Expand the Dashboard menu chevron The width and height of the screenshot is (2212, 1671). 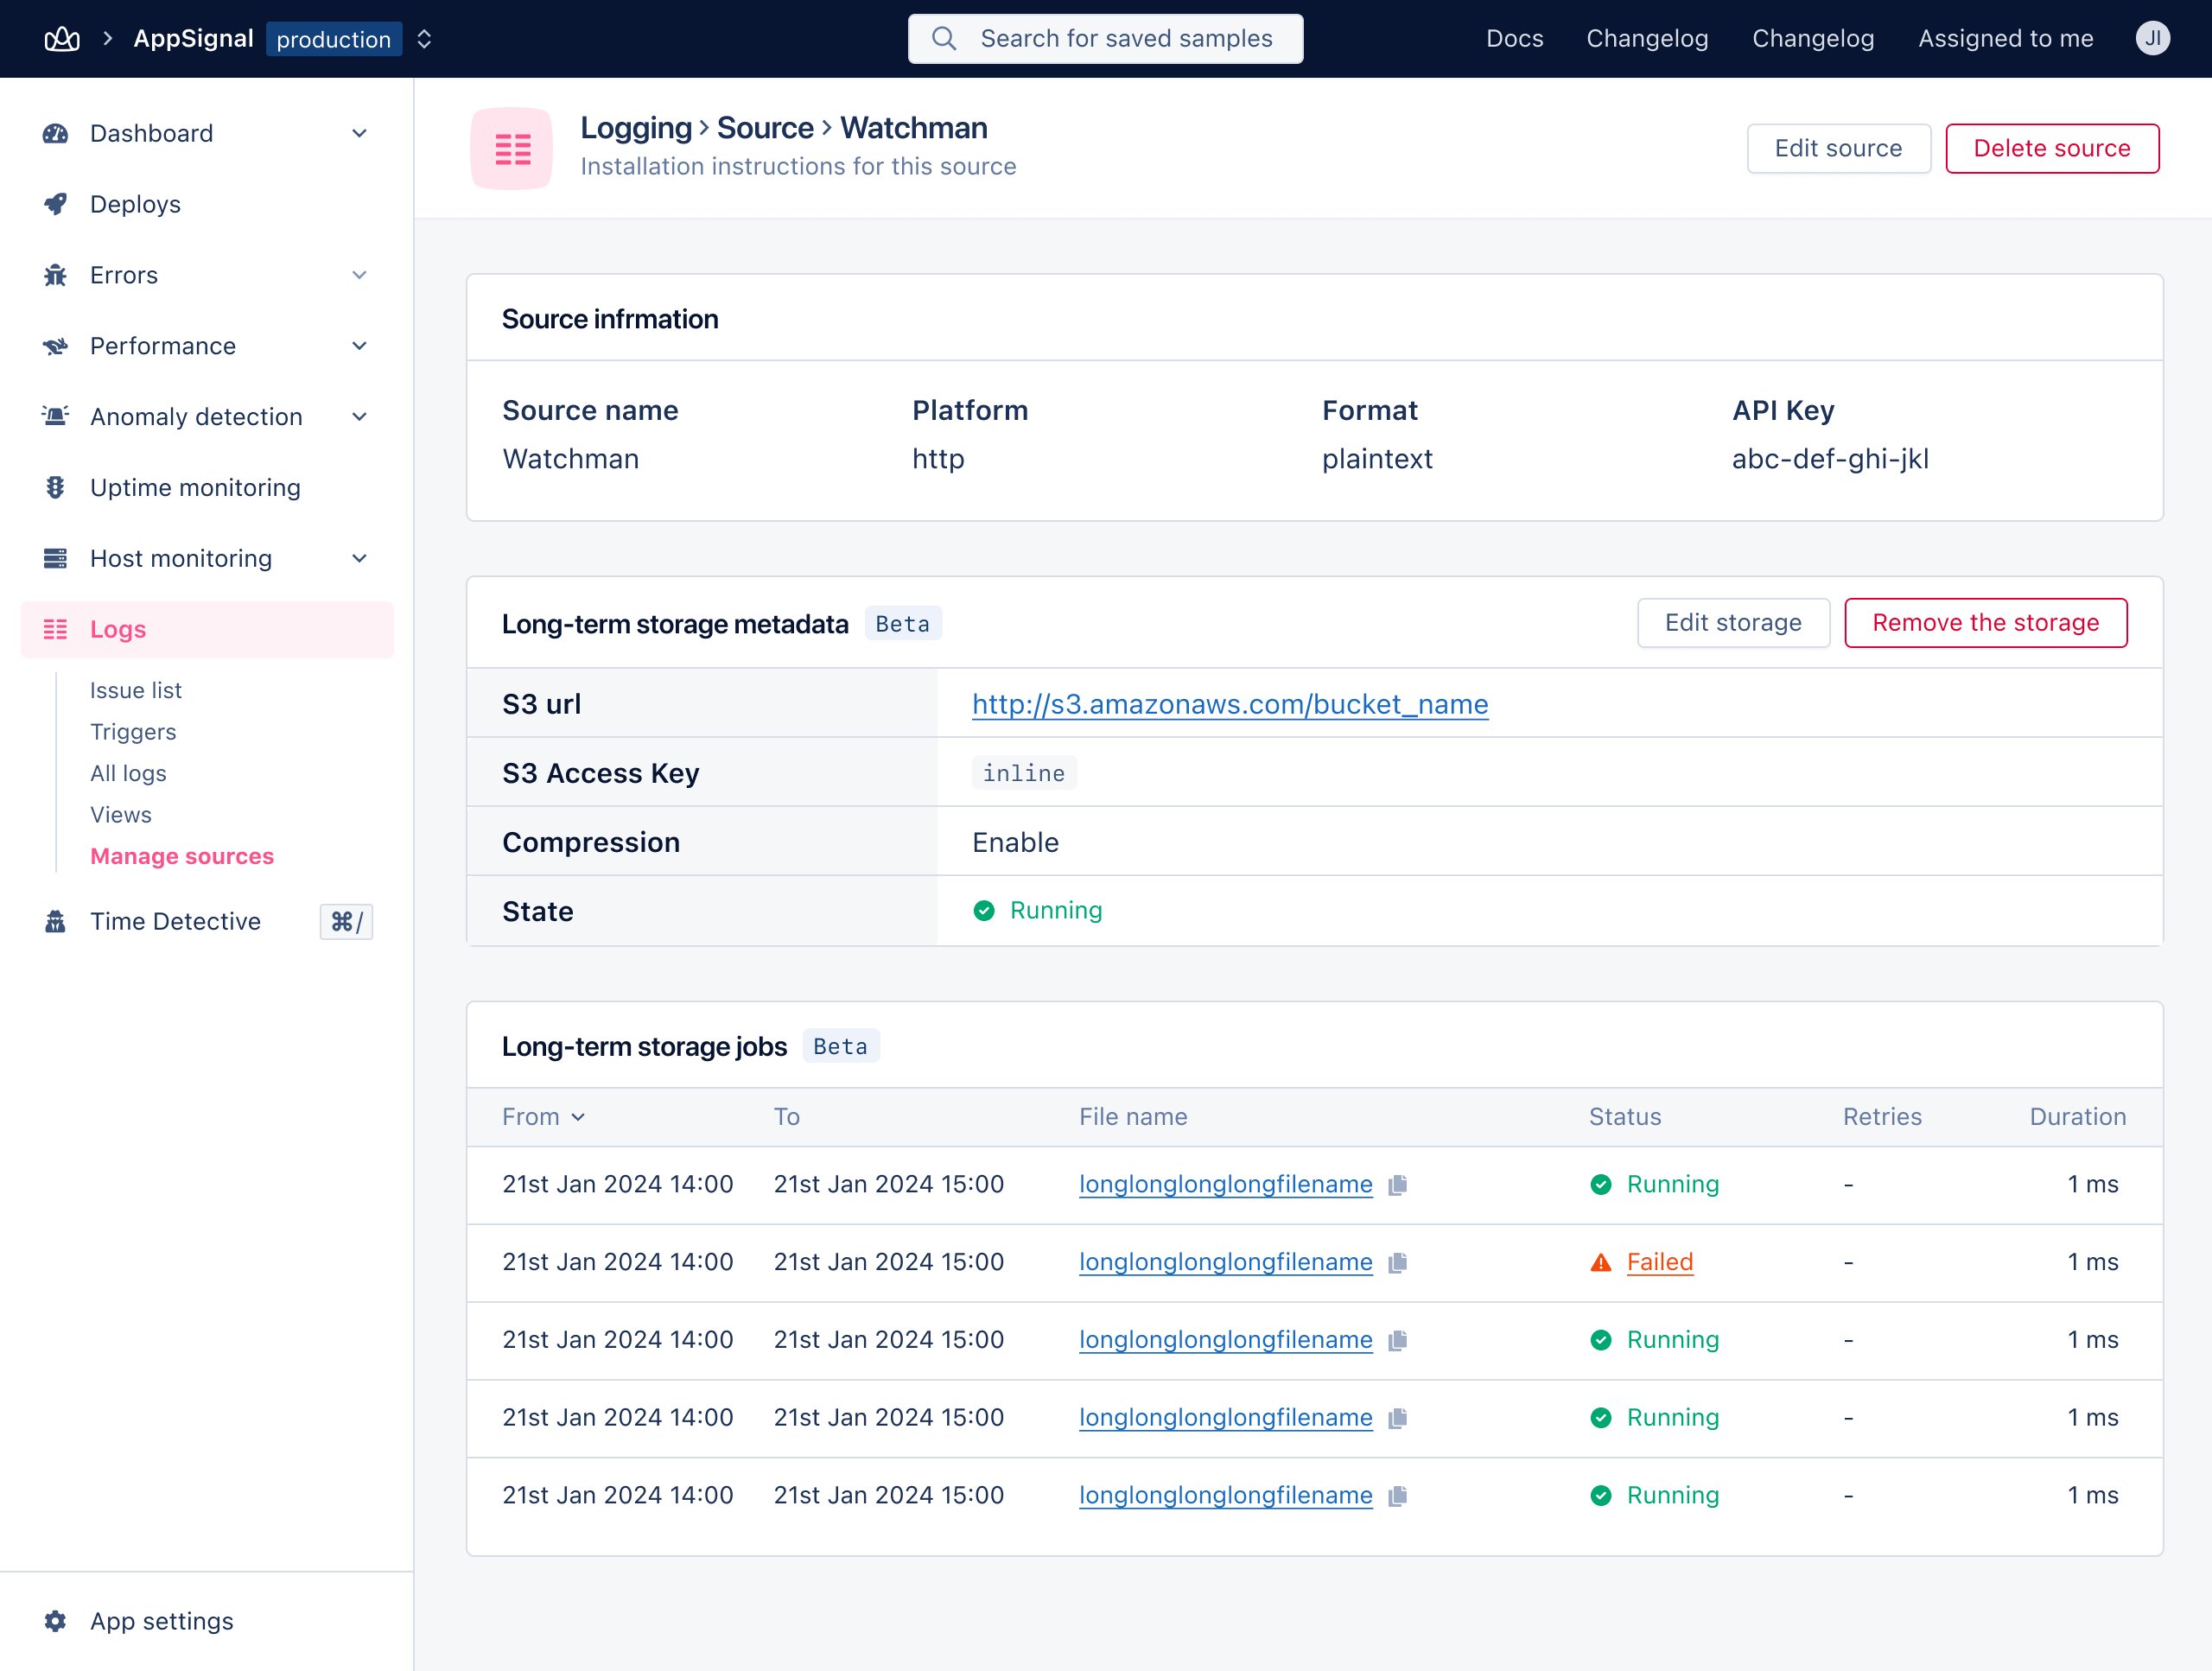tap(360, 133)
